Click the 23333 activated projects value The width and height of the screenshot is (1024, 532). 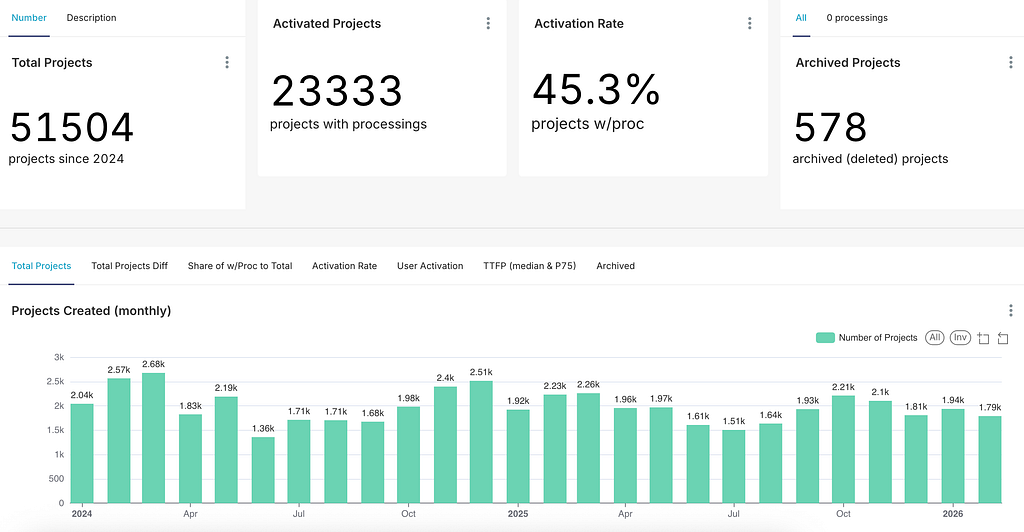pos(337,91)
